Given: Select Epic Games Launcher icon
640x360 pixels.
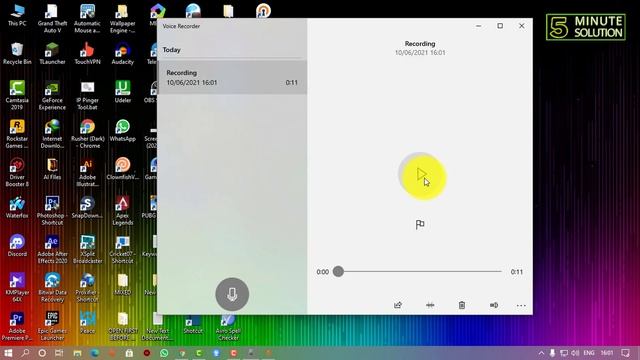Looking at the screenshot, I should coord(52,326).
